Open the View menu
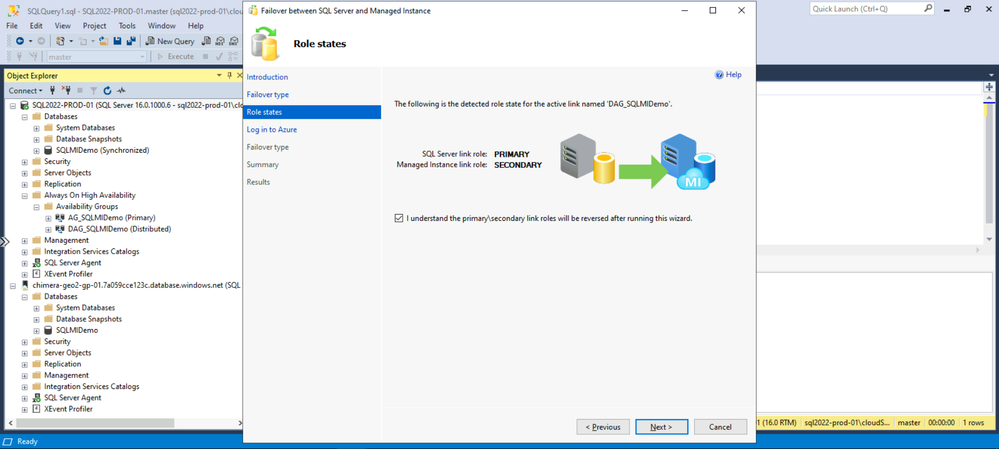This screenshot has height=449, width=999. [x=62, y=25]
